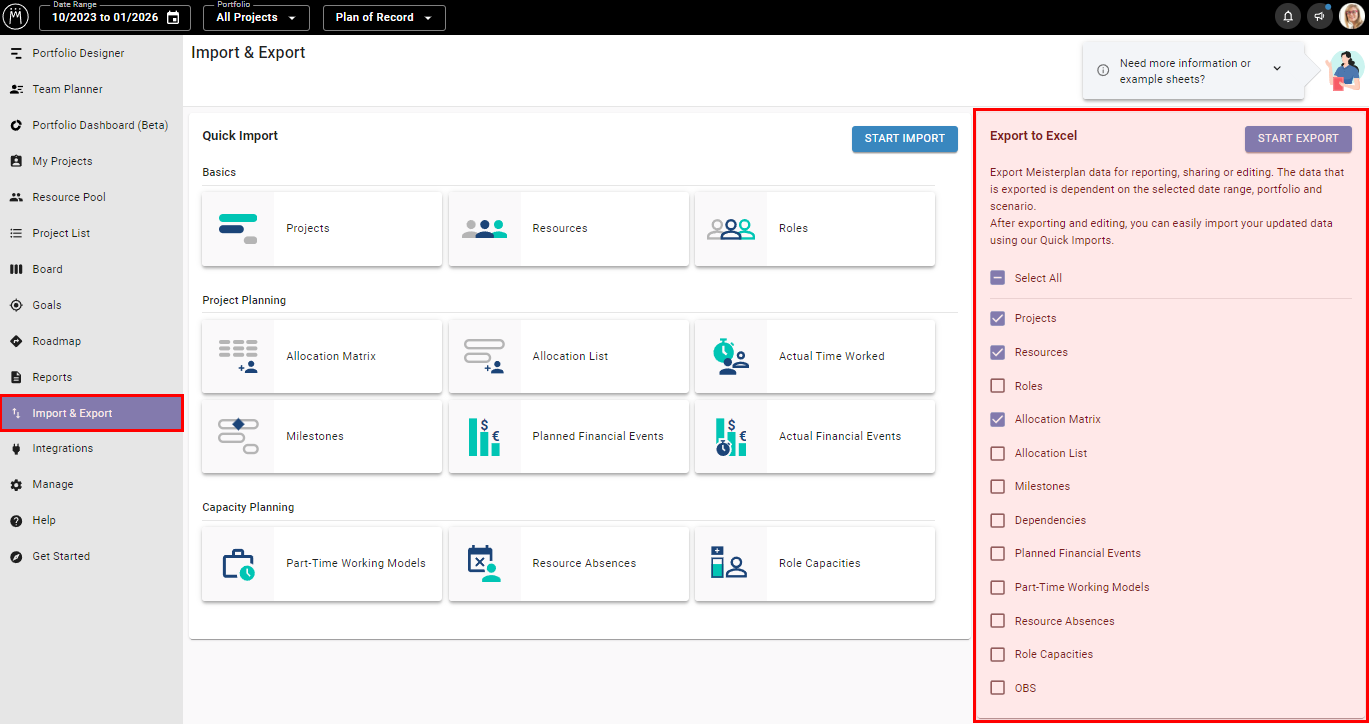
Task: Open the Allocation List quick import card
Action: tap(568, 356)
